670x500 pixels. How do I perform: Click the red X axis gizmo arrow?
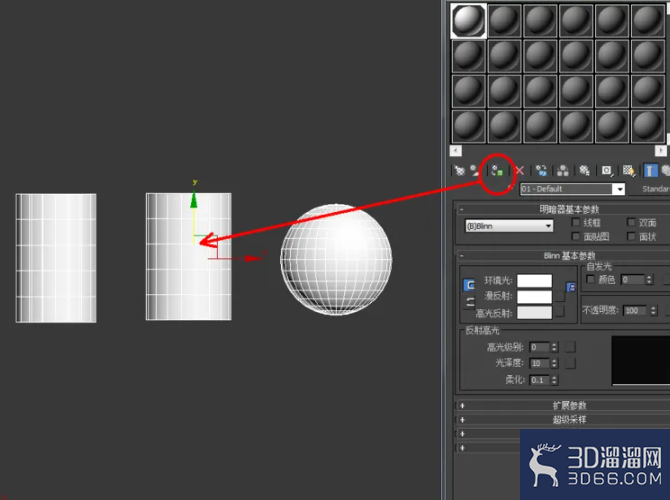(x=253, y=258)
